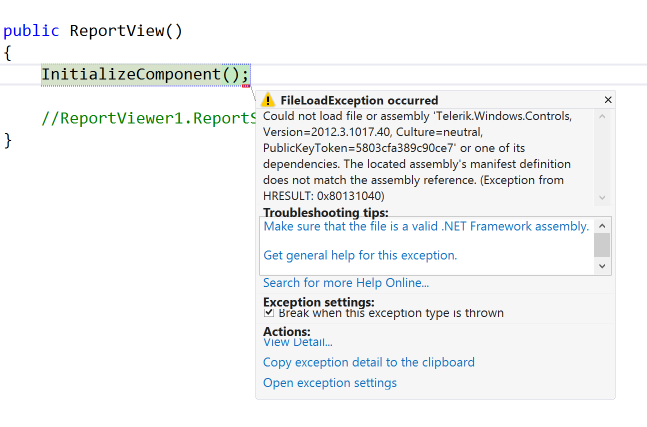
Task: Open exception settings link
Action: tap(329, 383)
